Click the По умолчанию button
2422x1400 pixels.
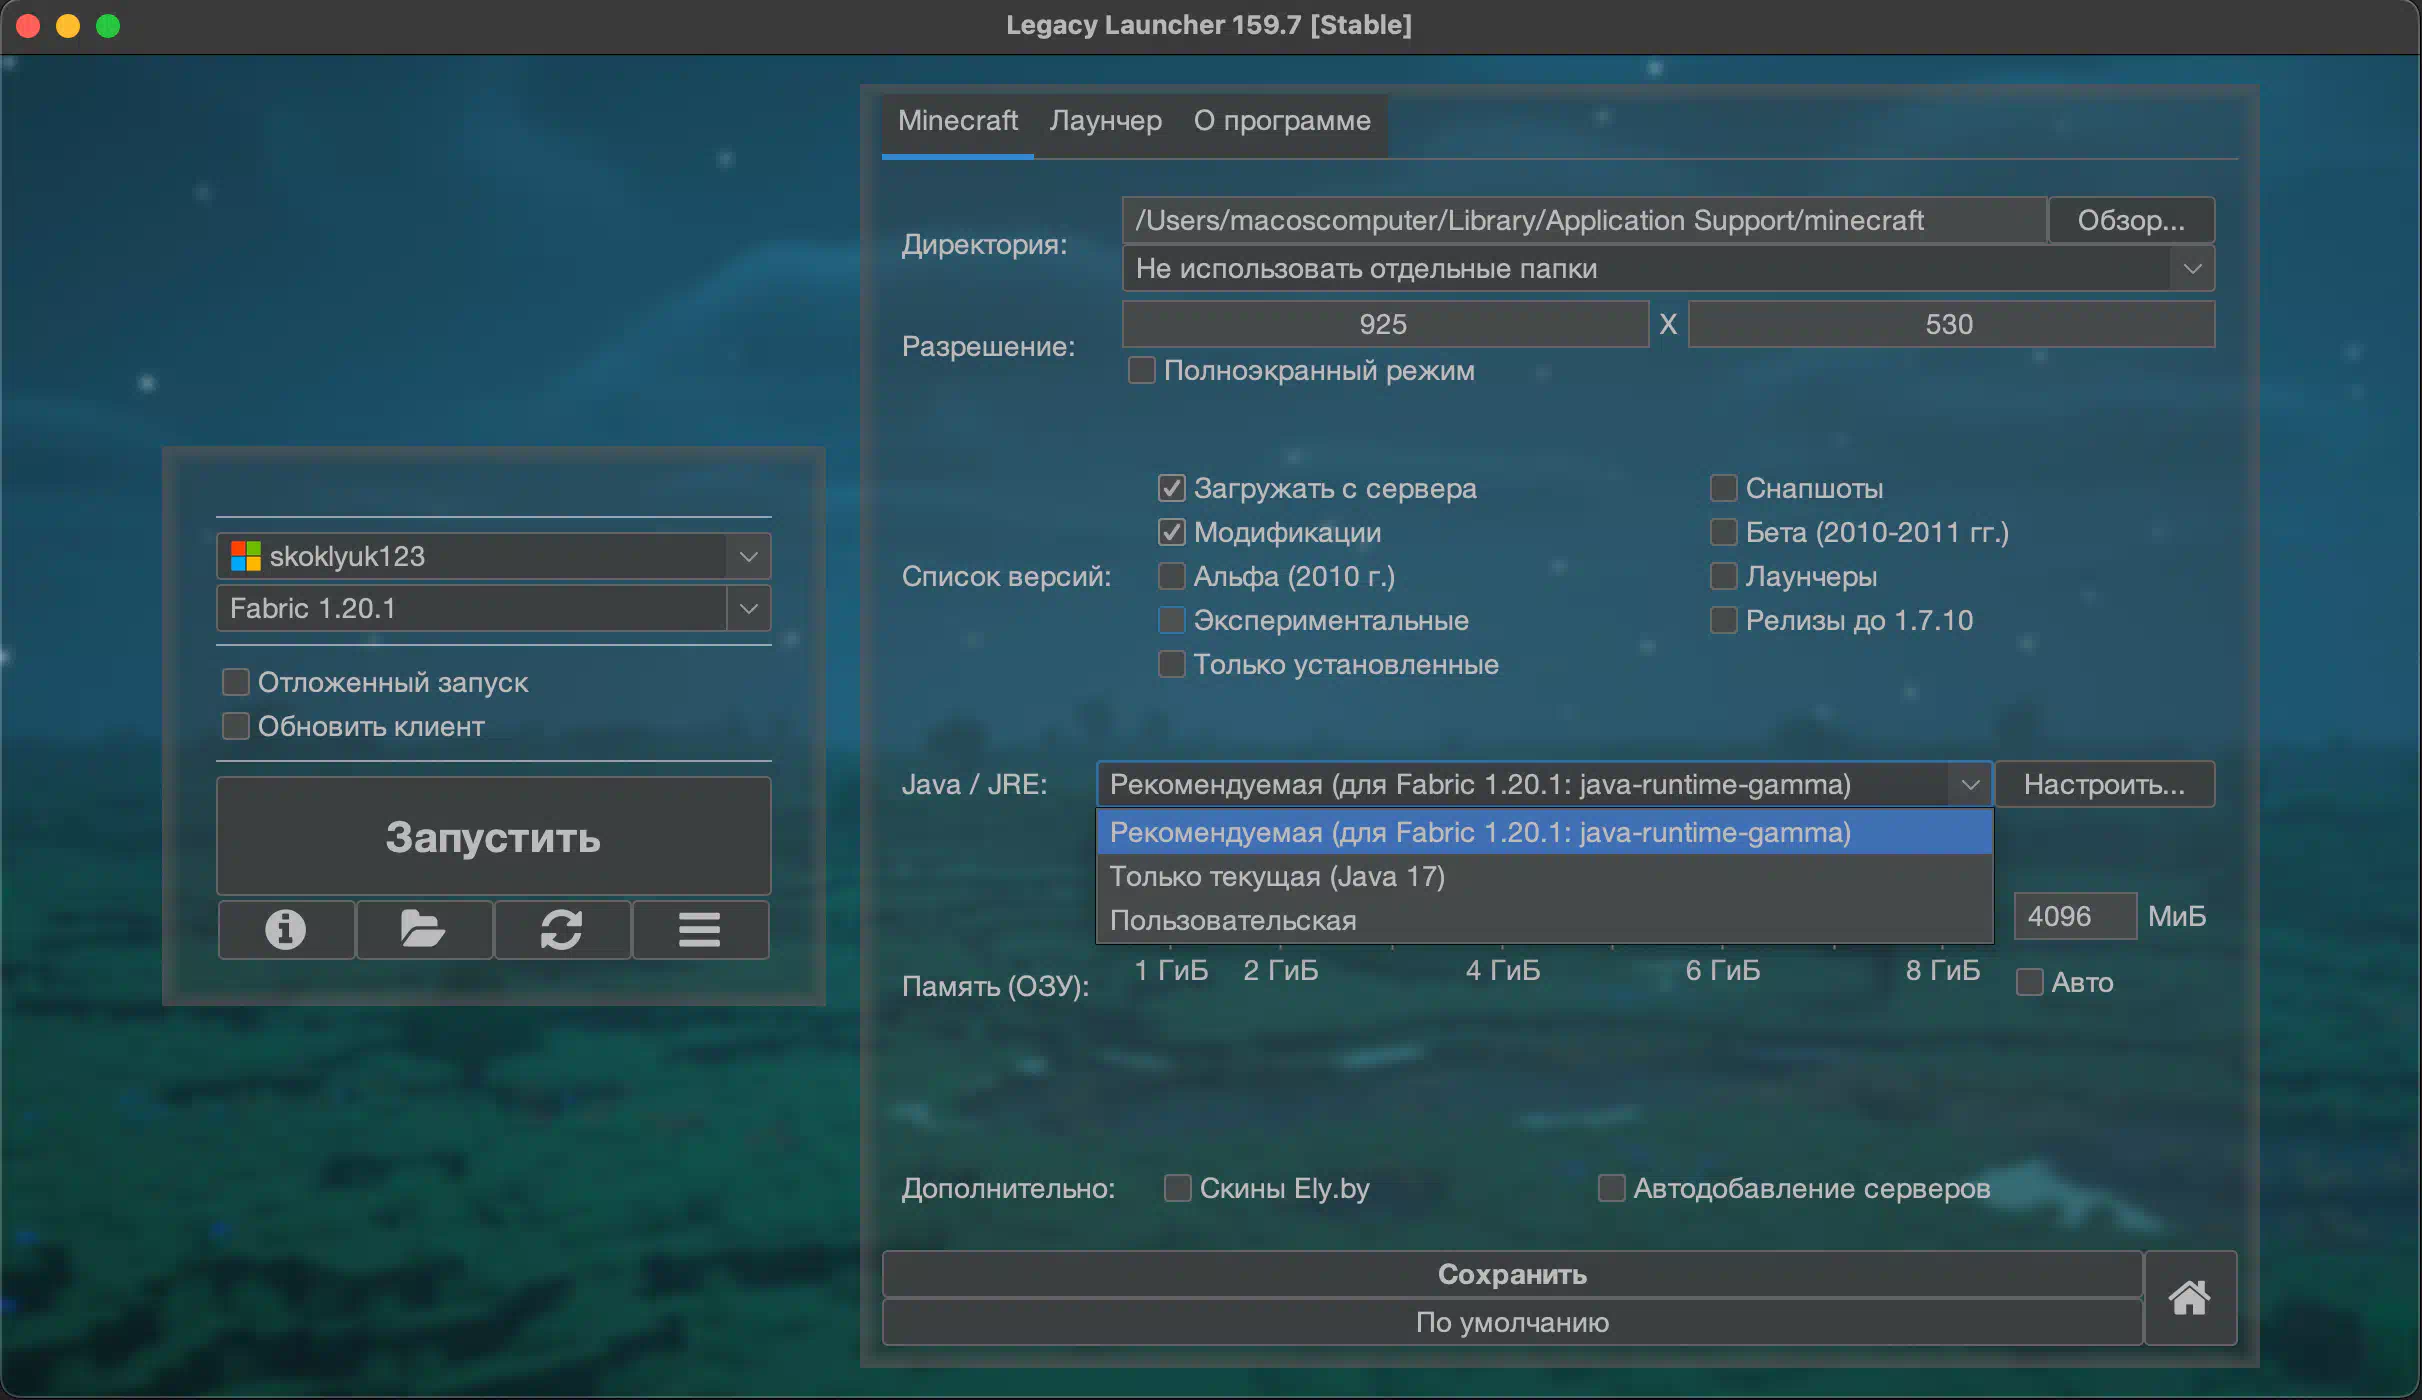click(1512, 1322)
